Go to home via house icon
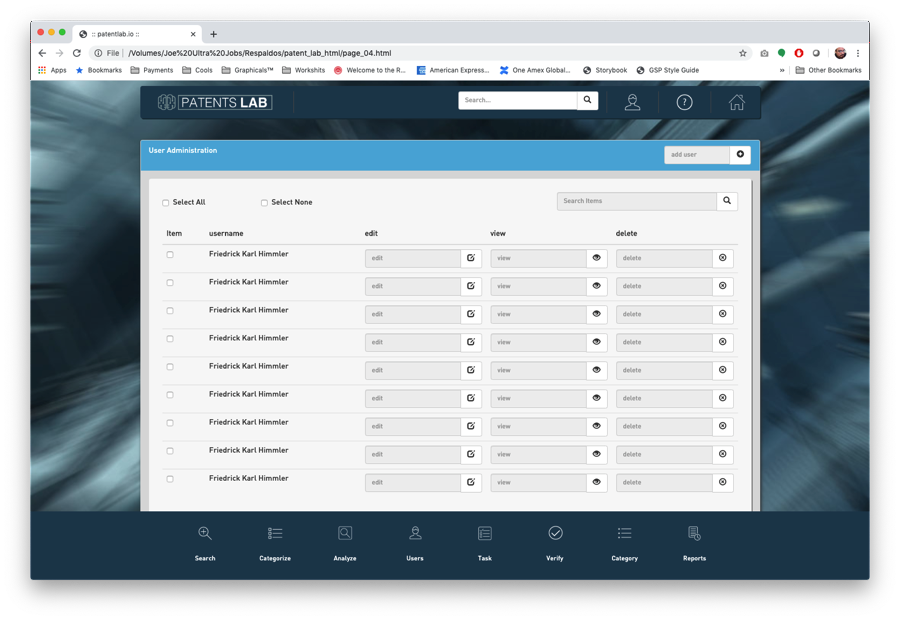 (736, 102)
